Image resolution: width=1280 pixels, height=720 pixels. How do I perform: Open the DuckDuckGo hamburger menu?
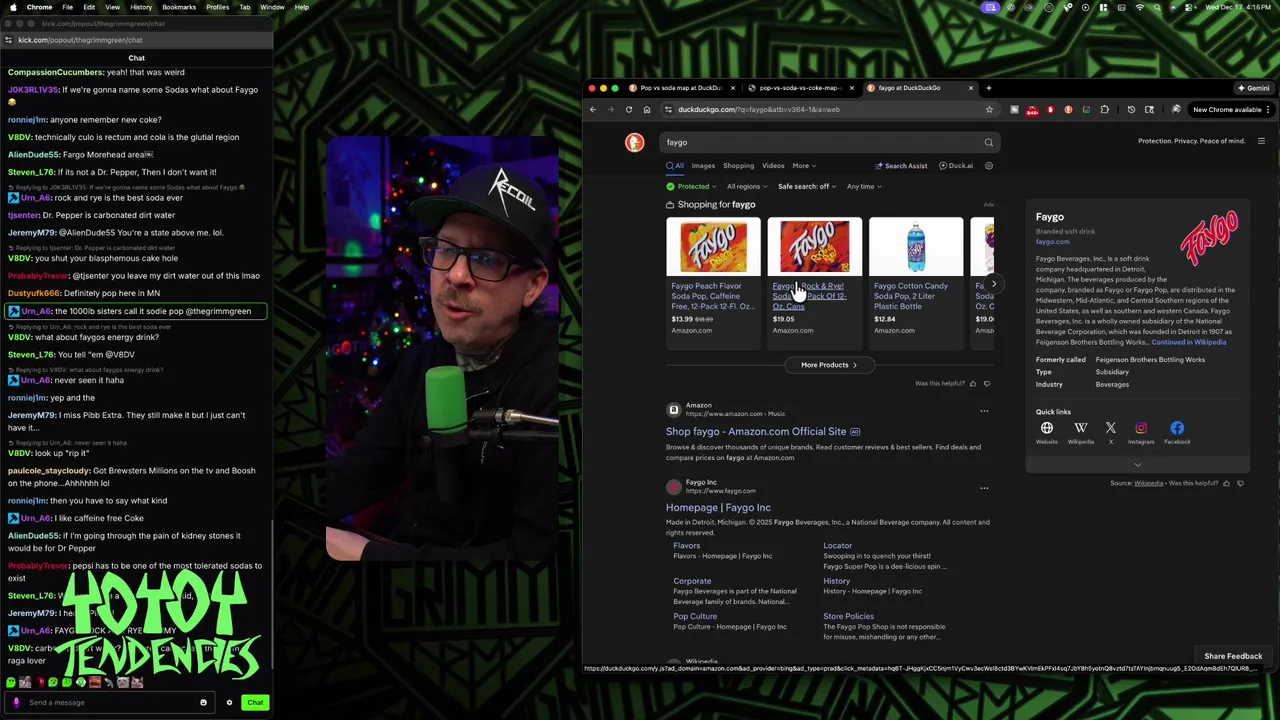pos(1261,141)
